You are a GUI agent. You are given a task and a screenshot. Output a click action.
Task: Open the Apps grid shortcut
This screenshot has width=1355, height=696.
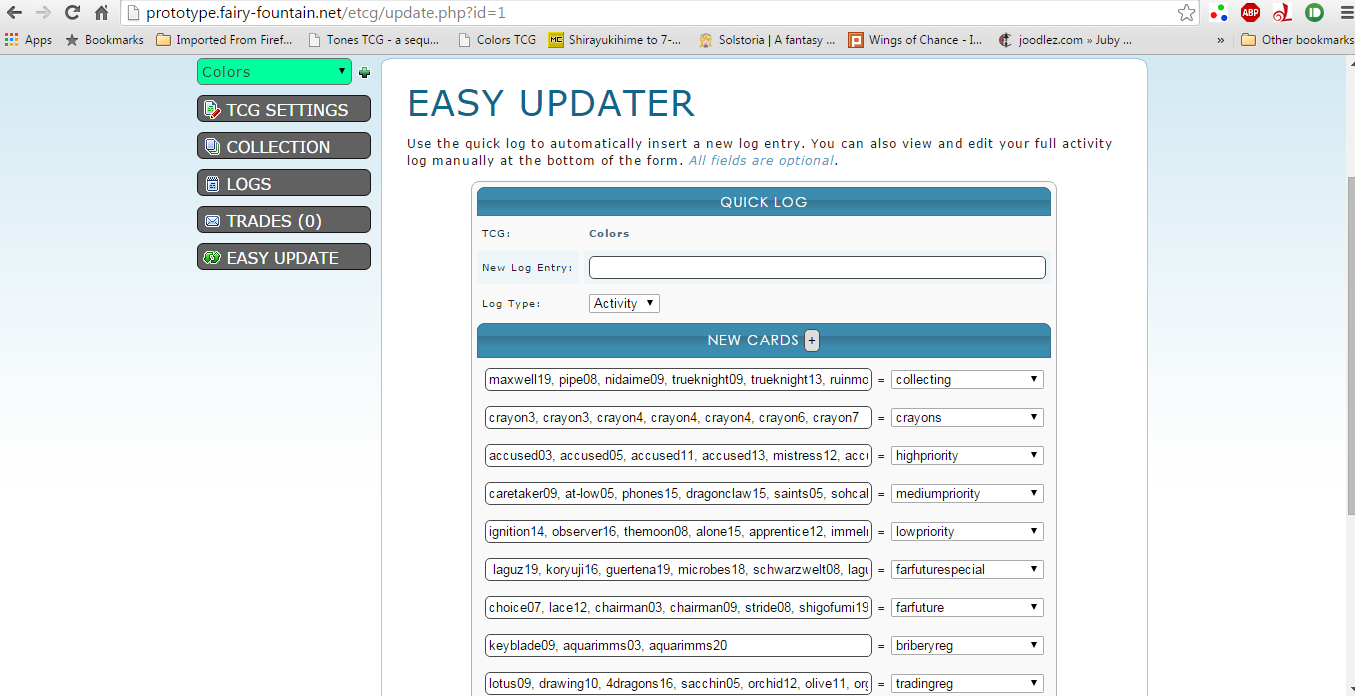(x=28, y=40)
